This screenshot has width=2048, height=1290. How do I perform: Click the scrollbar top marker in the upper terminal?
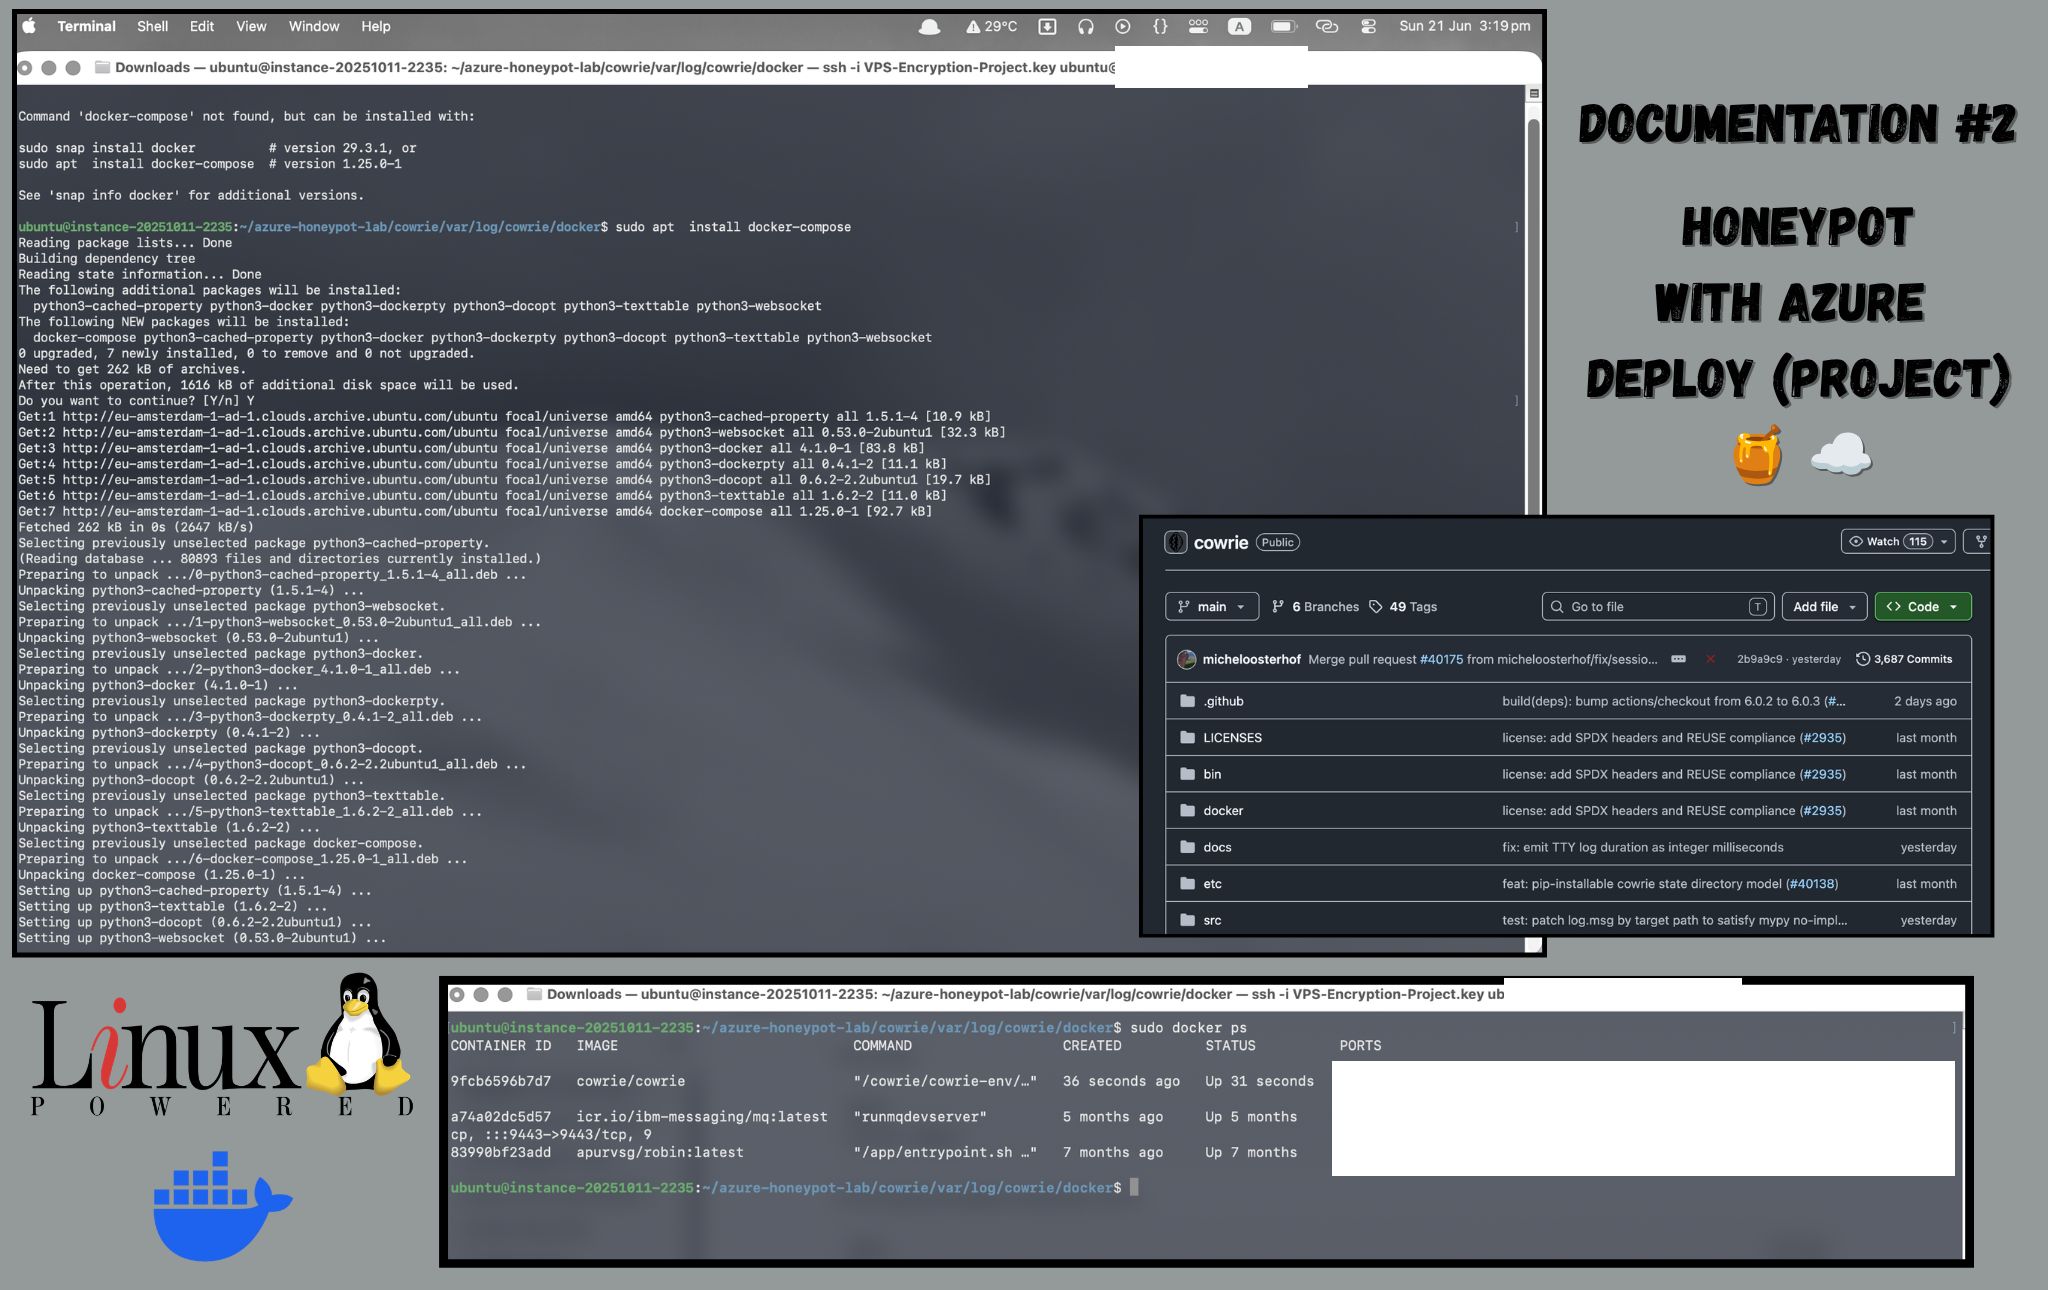(x=1534, y=93)
